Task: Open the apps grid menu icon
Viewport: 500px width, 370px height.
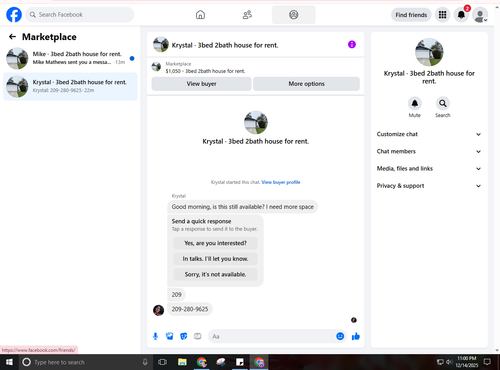Action: point(442,15)
